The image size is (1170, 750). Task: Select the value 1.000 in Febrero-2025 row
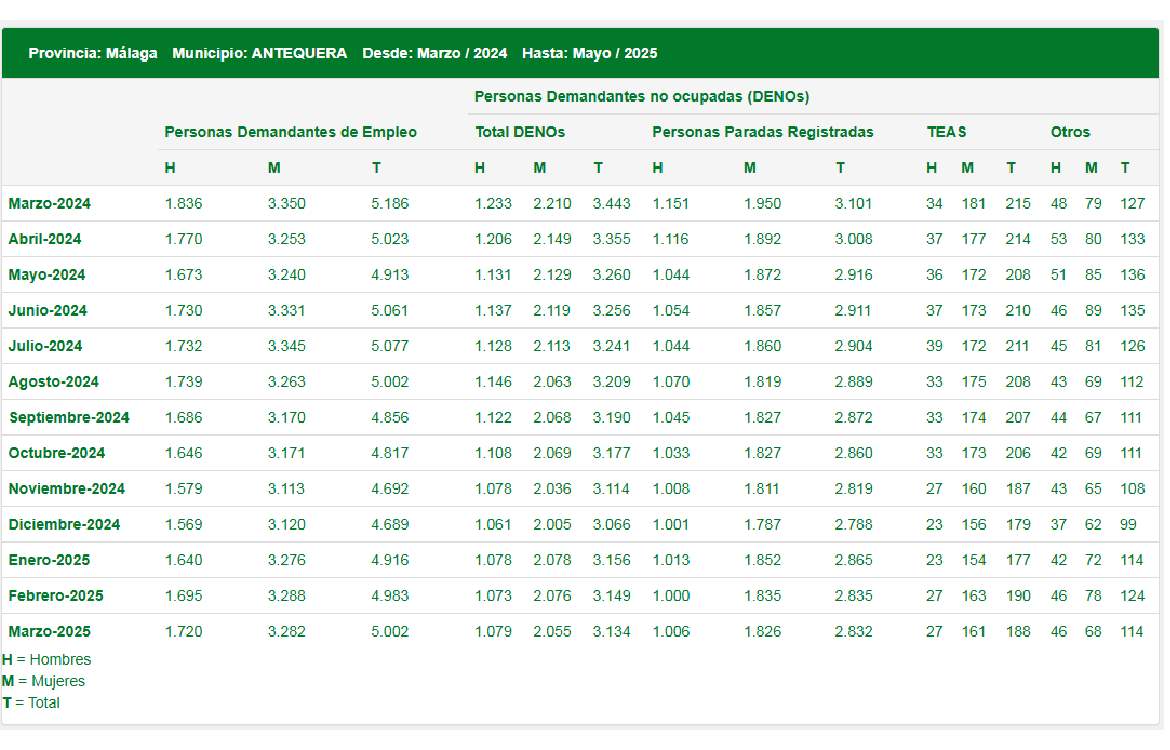[671, 596]
